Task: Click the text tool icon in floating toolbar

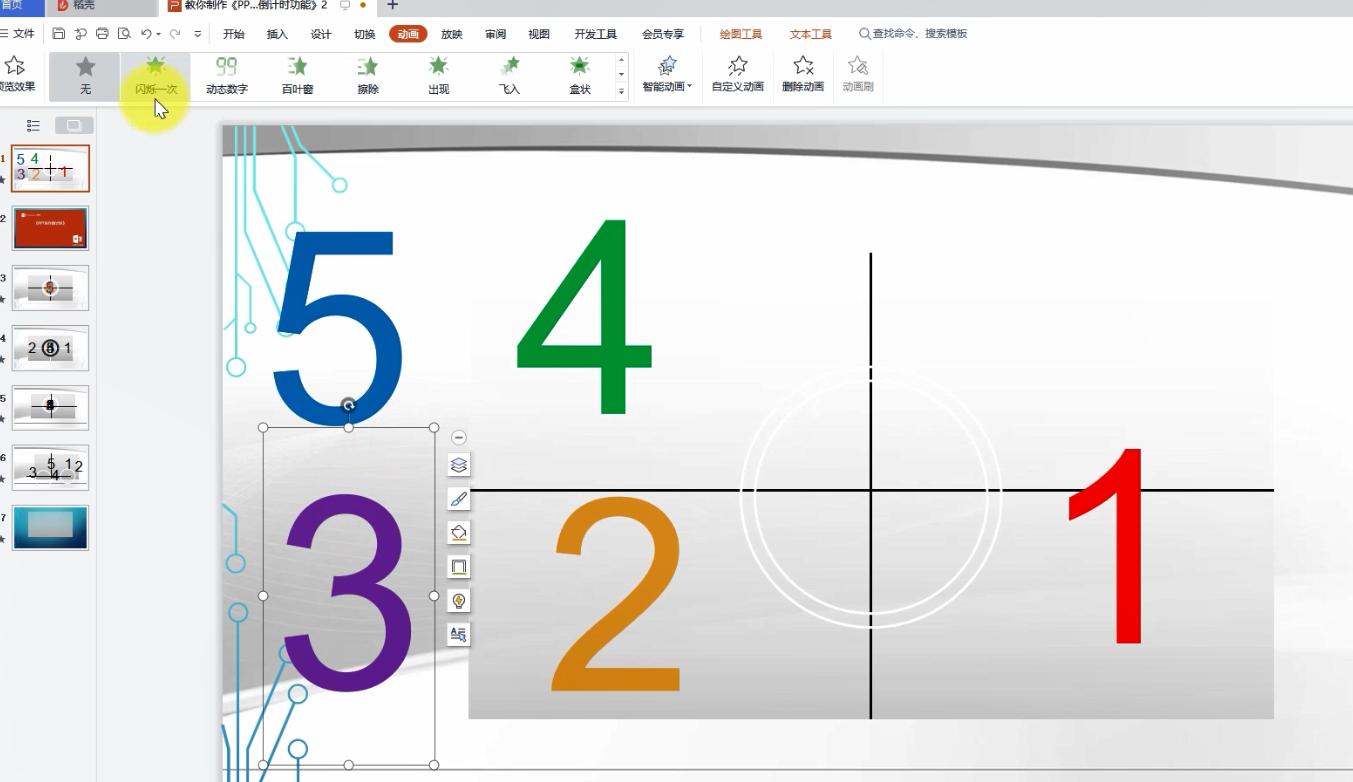Action: (x=459, y=635)
